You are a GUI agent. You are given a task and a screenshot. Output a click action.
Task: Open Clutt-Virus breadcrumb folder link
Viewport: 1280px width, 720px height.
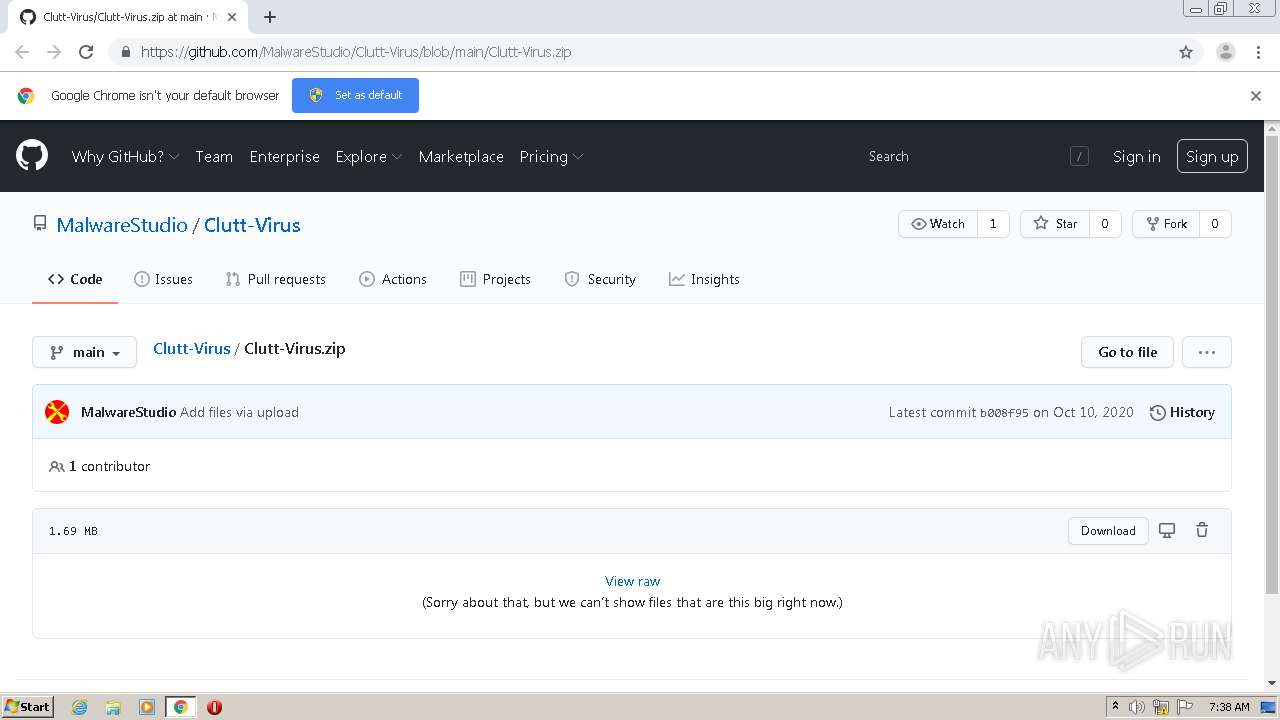pos(192,349)
